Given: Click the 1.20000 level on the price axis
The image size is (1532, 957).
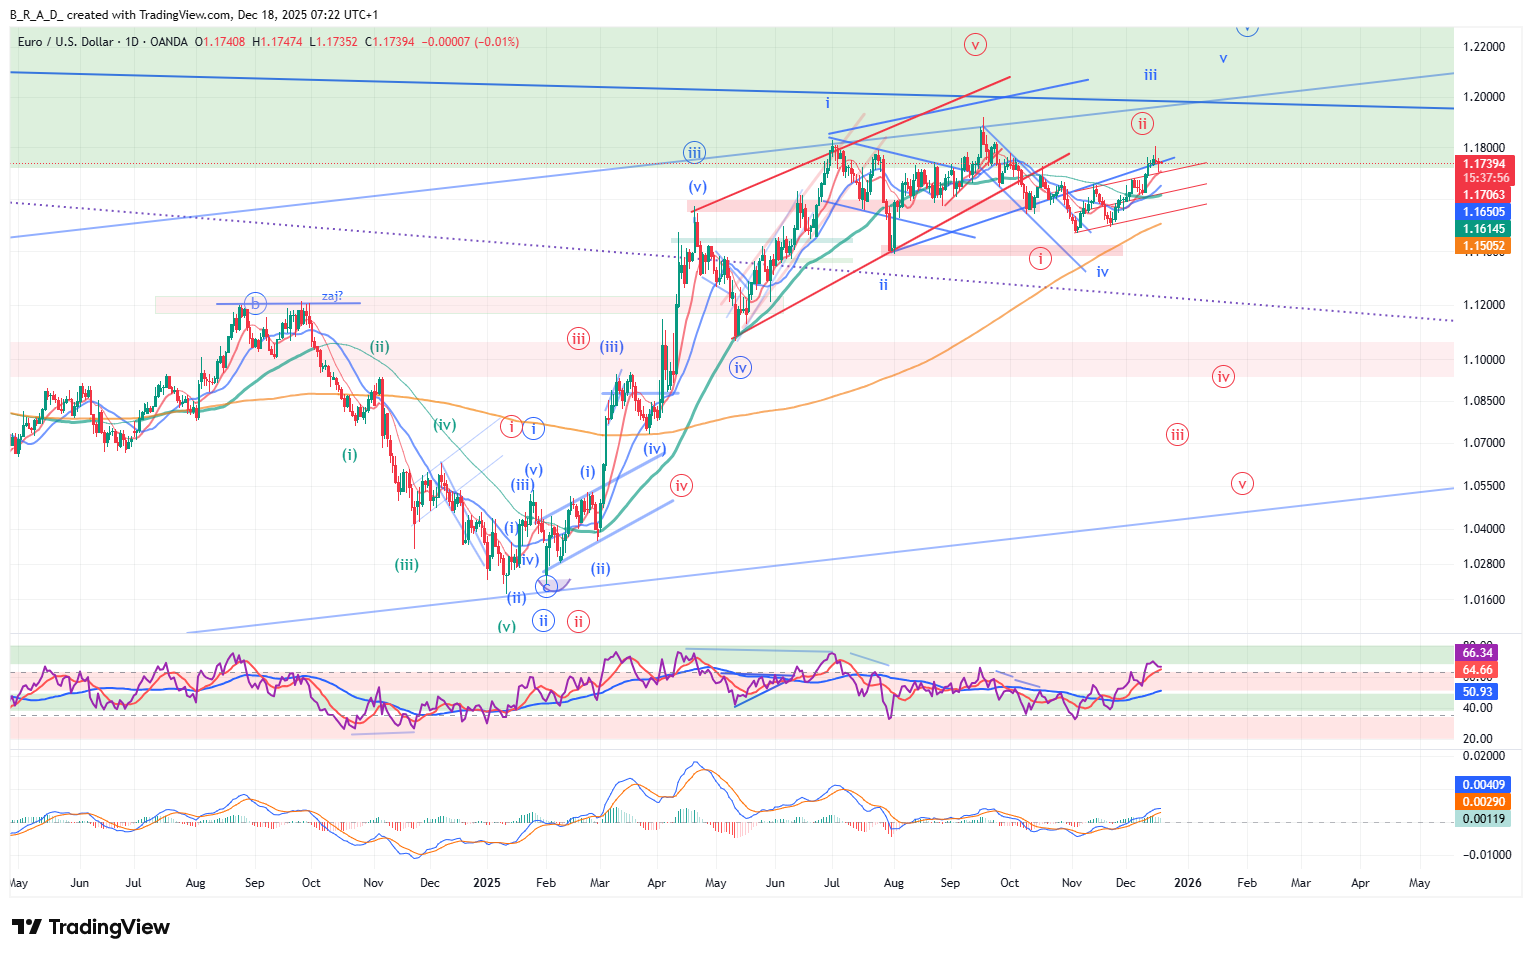Looking at the screenshot, I should coord(1484,97).
